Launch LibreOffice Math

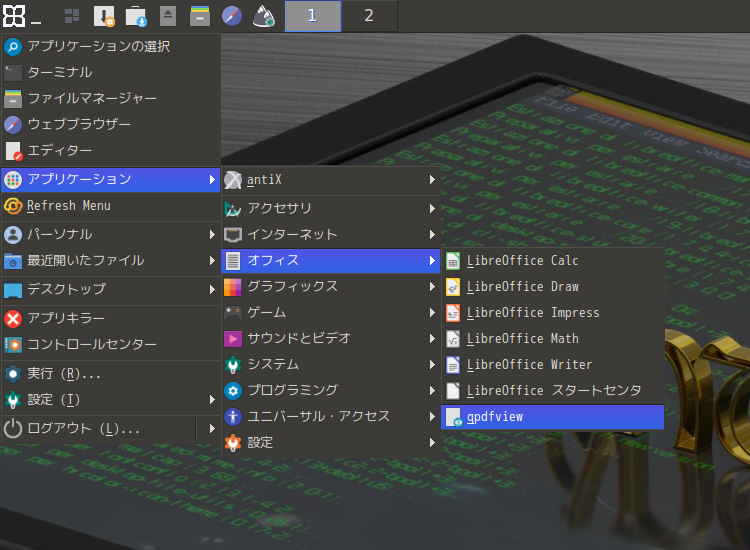coord(552,339)
